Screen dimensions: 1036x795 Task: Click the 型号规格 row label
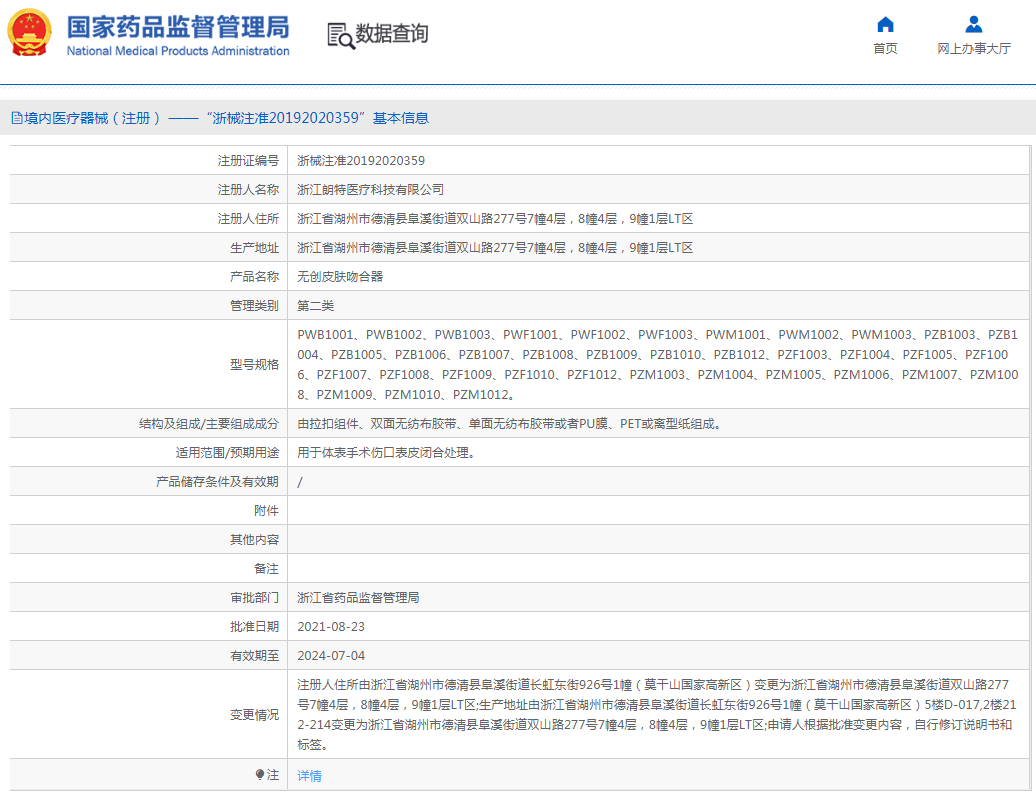pos(254,365)
